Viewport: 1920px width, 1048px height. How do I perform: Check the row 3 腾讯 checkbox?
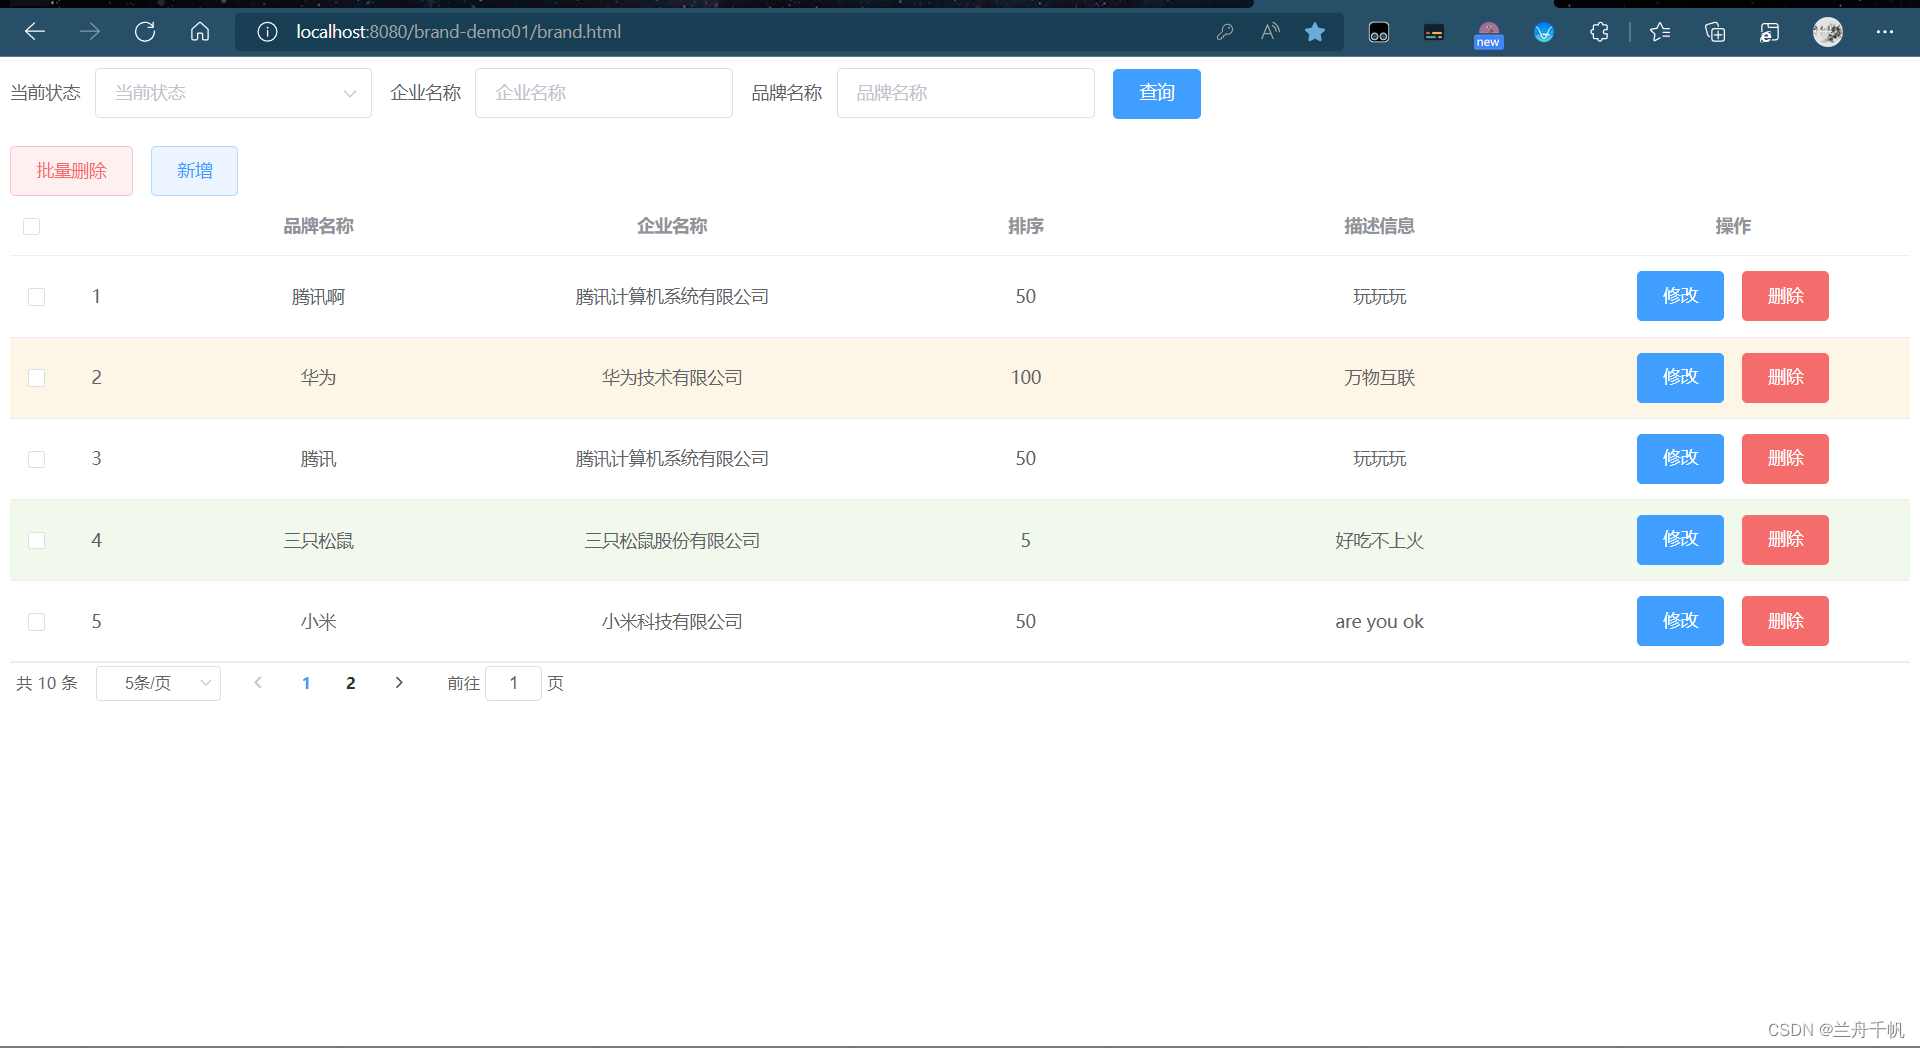click(37, 459)
